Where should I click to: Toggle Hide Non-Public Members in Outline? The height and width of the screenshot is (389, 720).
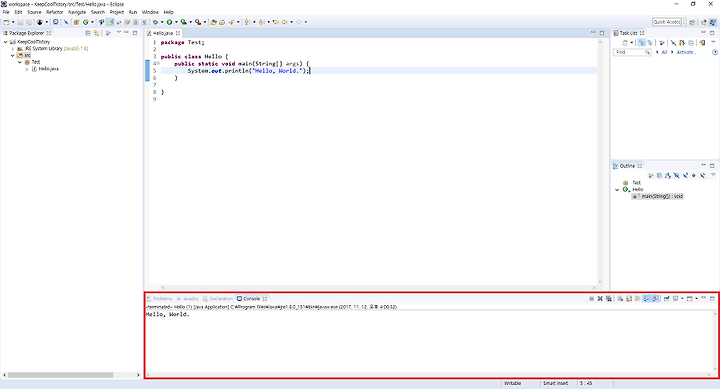point(693,175)
